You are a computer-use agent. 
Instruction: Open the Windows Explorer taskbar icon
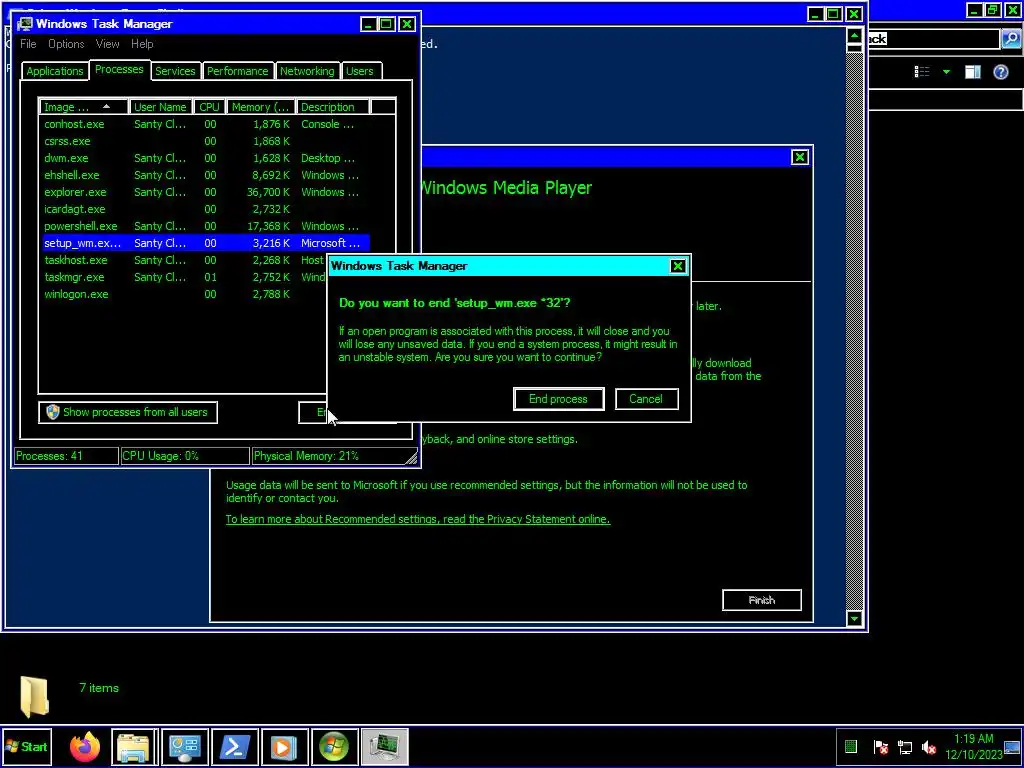point(134,747)
